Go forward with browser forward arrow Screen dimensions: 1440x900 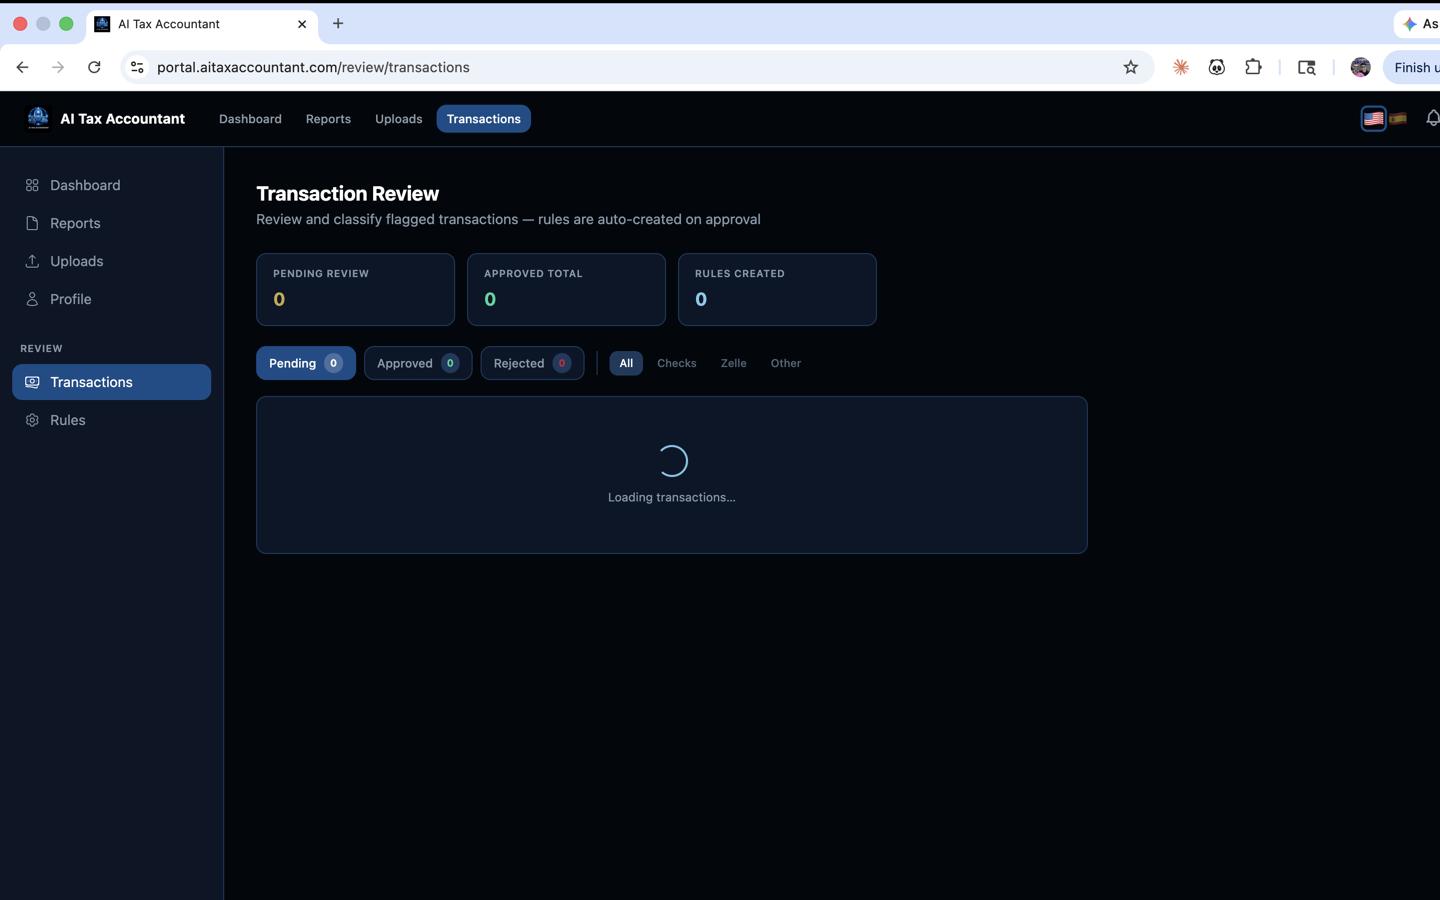pyautogui.click(x=58, y=67)
